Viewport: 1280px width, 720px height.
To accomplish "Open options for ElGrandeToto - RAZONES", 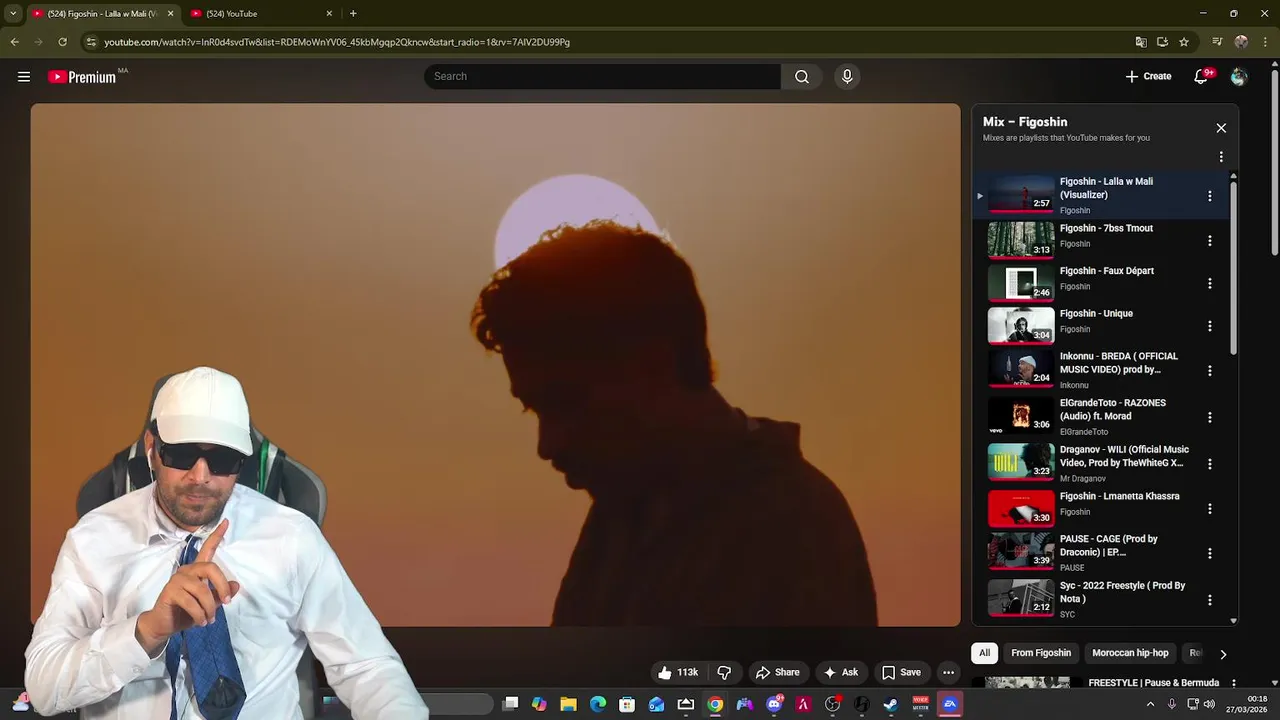I will coord(1209,417).
